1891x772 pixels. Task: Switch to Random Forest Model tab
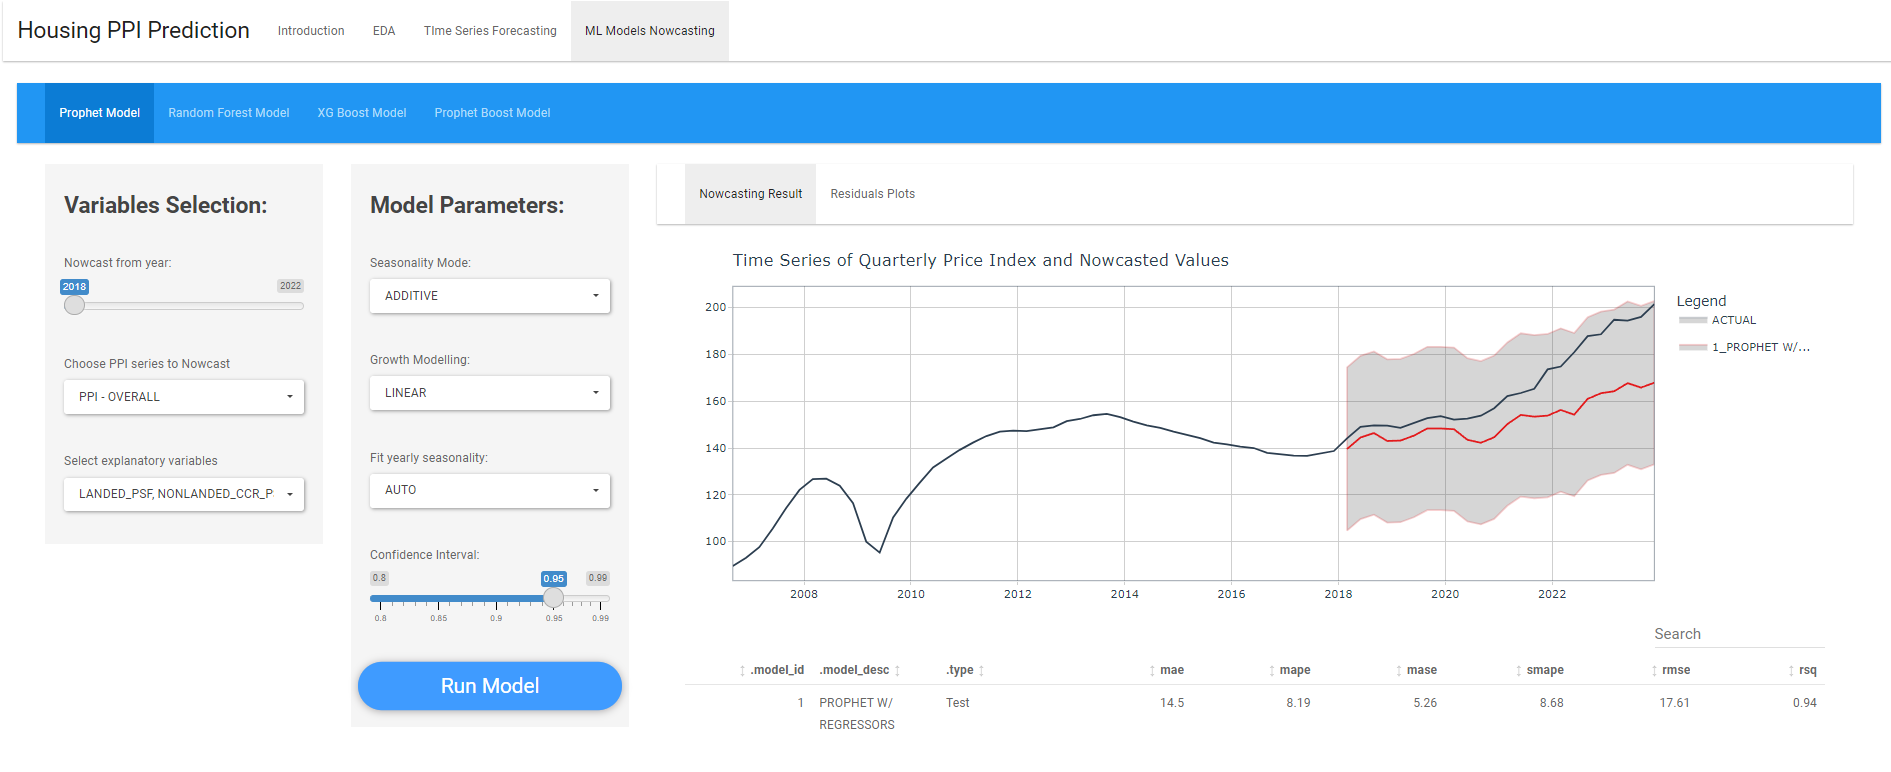[228, 113]
